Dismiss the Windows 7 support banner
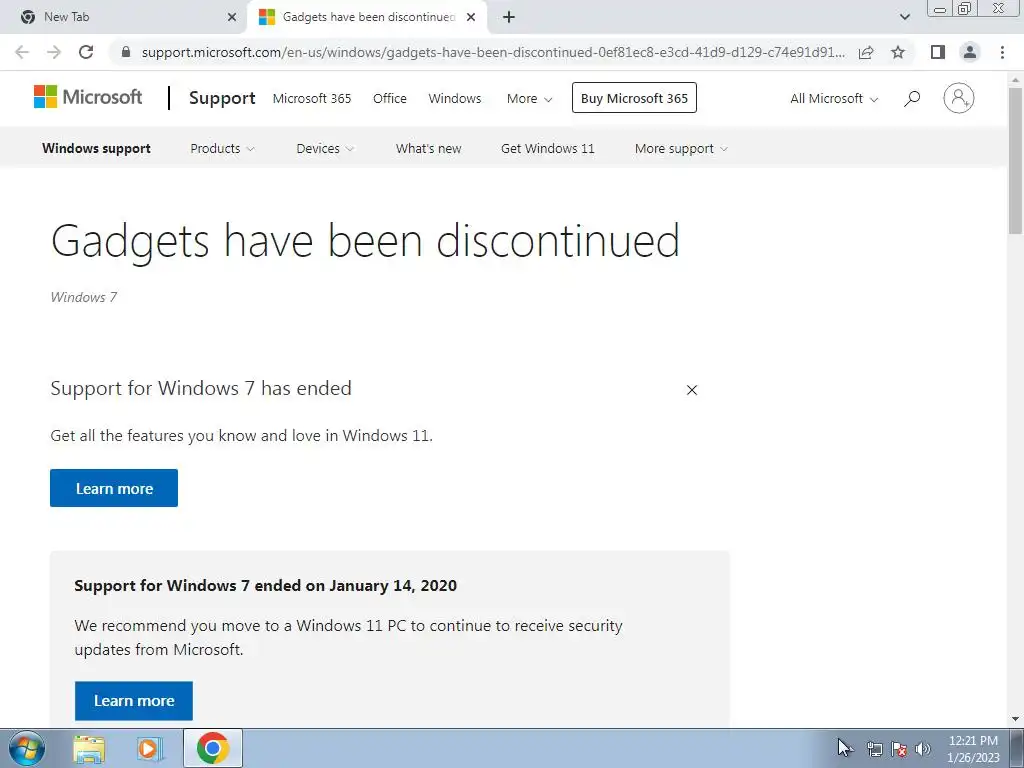1024x768 pixels. pos(692,390)
